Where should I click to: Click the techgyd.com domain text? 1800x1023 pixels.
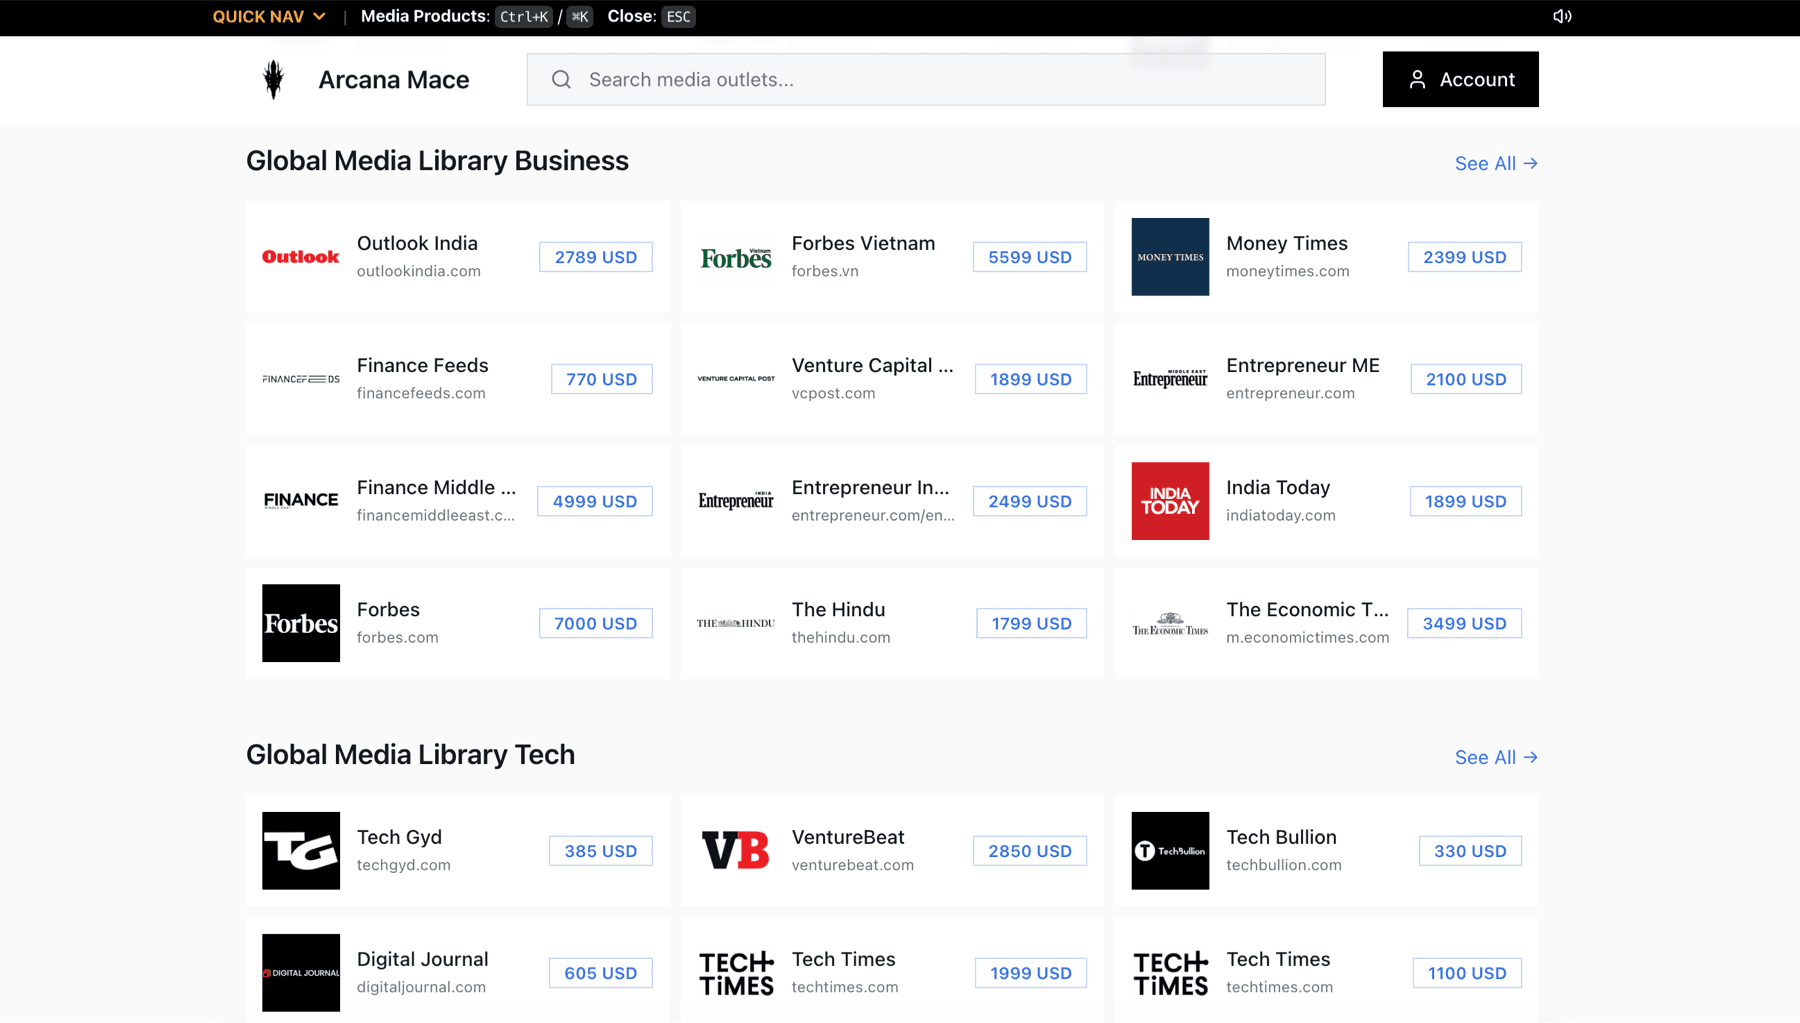click(404, 865)
